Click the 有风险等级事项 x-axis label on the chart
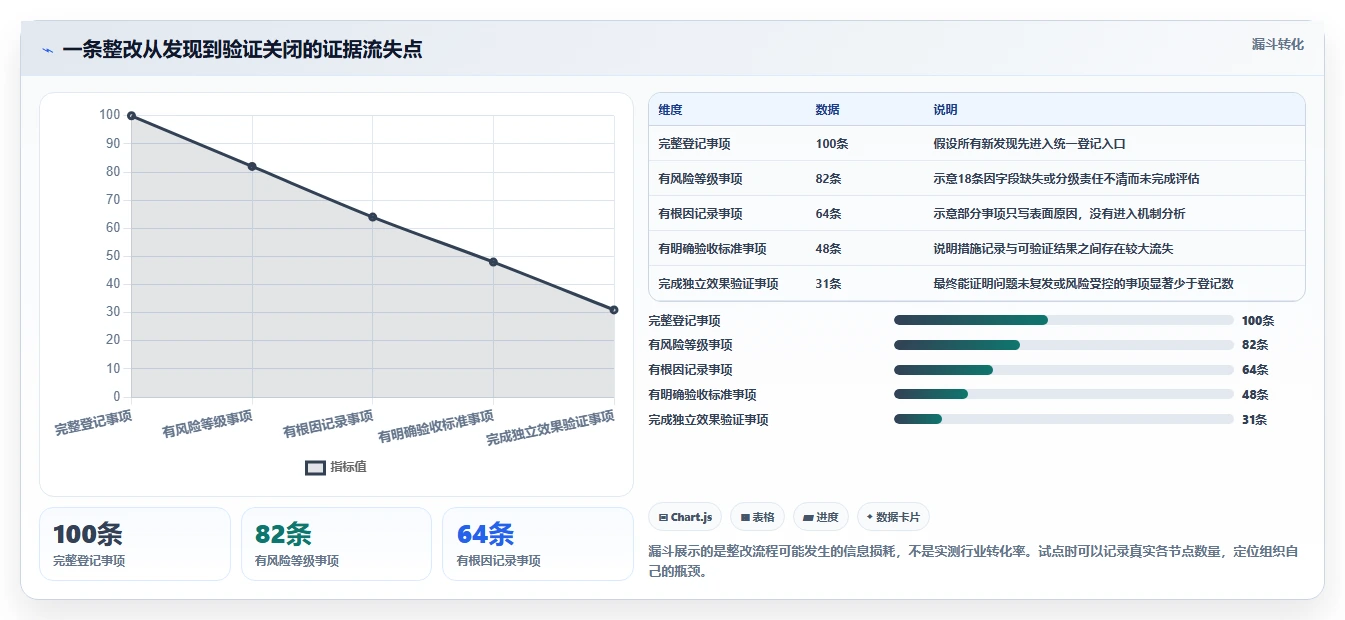The height and width of the screenshot is (620, 1345). pyautogui.click(x=207, y=423)
